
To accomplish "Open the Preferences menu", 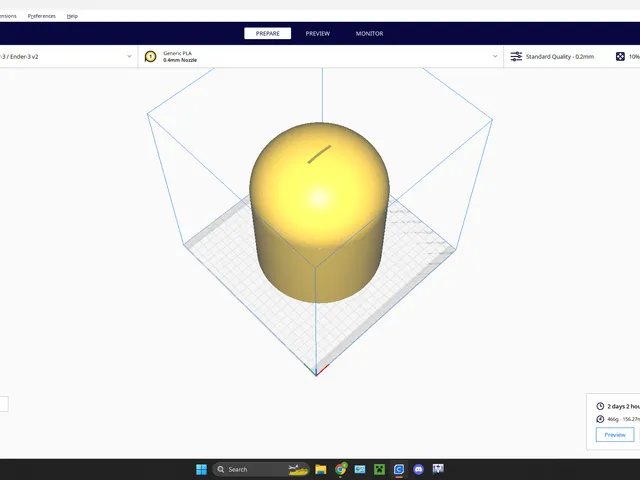I will (x=42, y=16).
